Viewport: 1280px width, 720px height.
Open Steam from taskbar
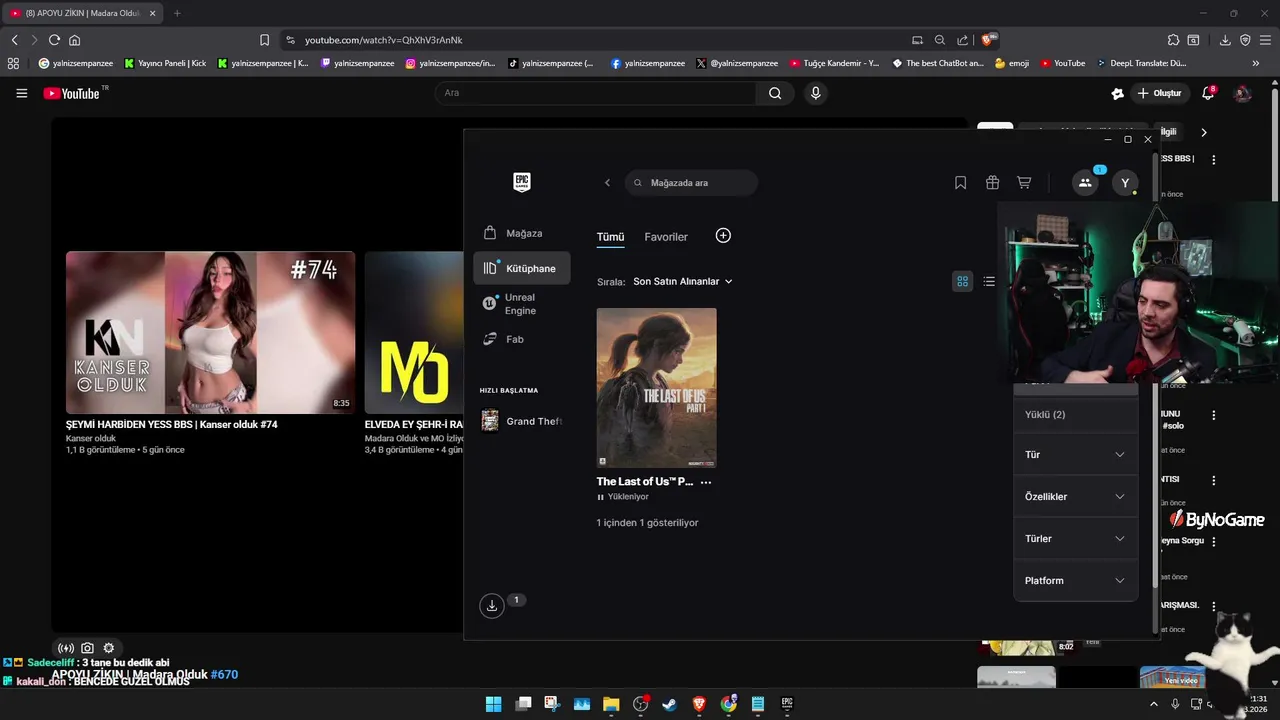tap(670, 704)
